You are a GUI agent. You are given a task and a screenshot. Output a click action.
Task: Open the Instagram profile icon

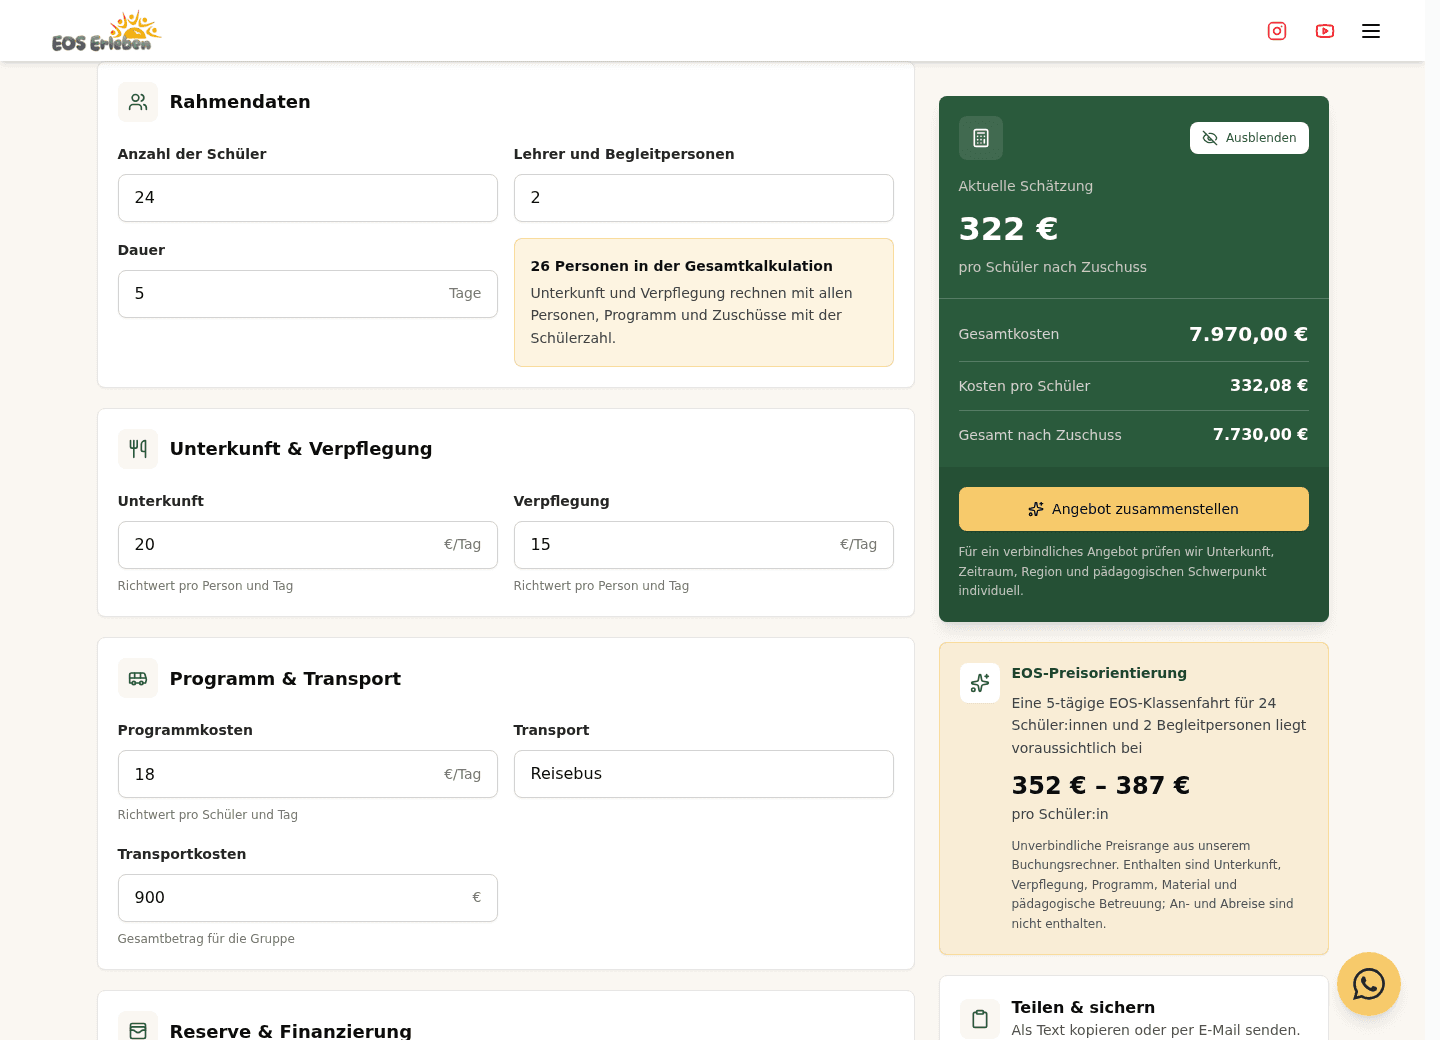[x=1277, y=31]
